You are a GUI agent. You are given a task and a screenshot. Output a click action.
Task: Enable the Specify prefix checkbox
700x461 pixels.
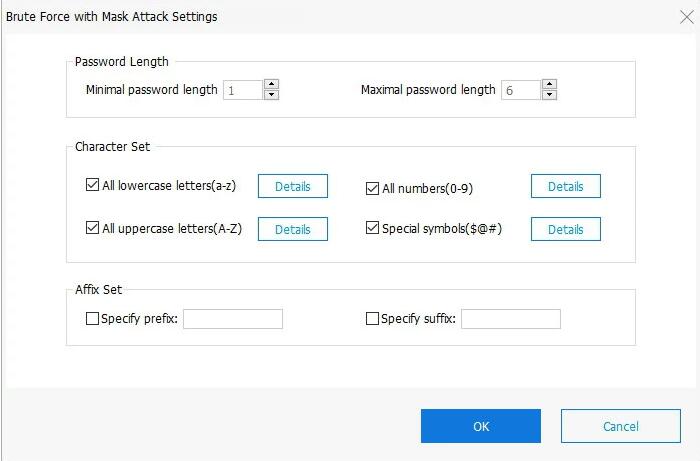pyautogui.click(x=92, y=319)
